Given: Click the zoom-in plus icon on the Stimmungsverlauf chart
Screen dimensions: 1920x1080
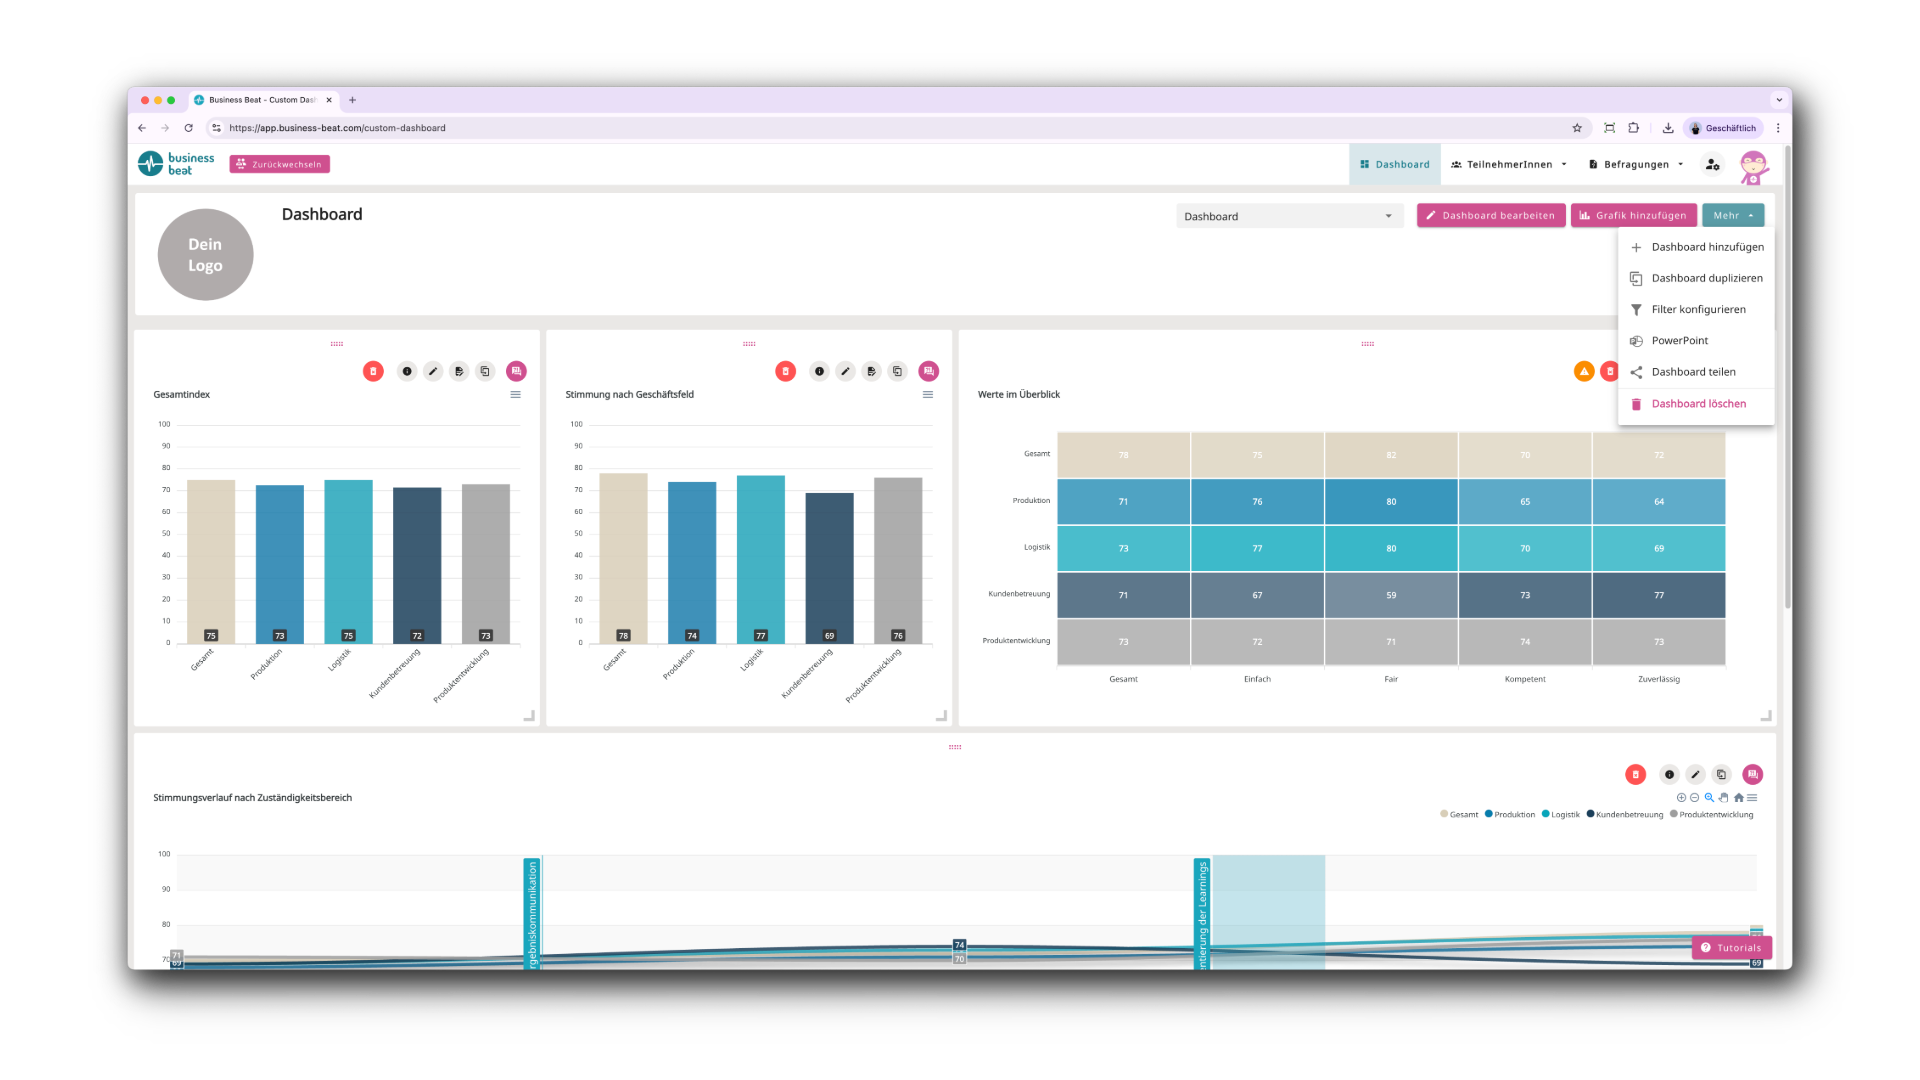Looking at the screenshot, I should [1681, 798].
